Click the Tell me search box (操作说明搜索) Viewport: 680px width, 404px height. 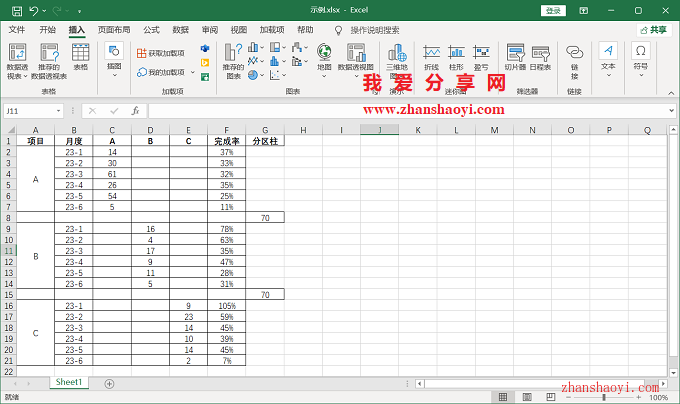pyautogui.click(x=375, y=30)
